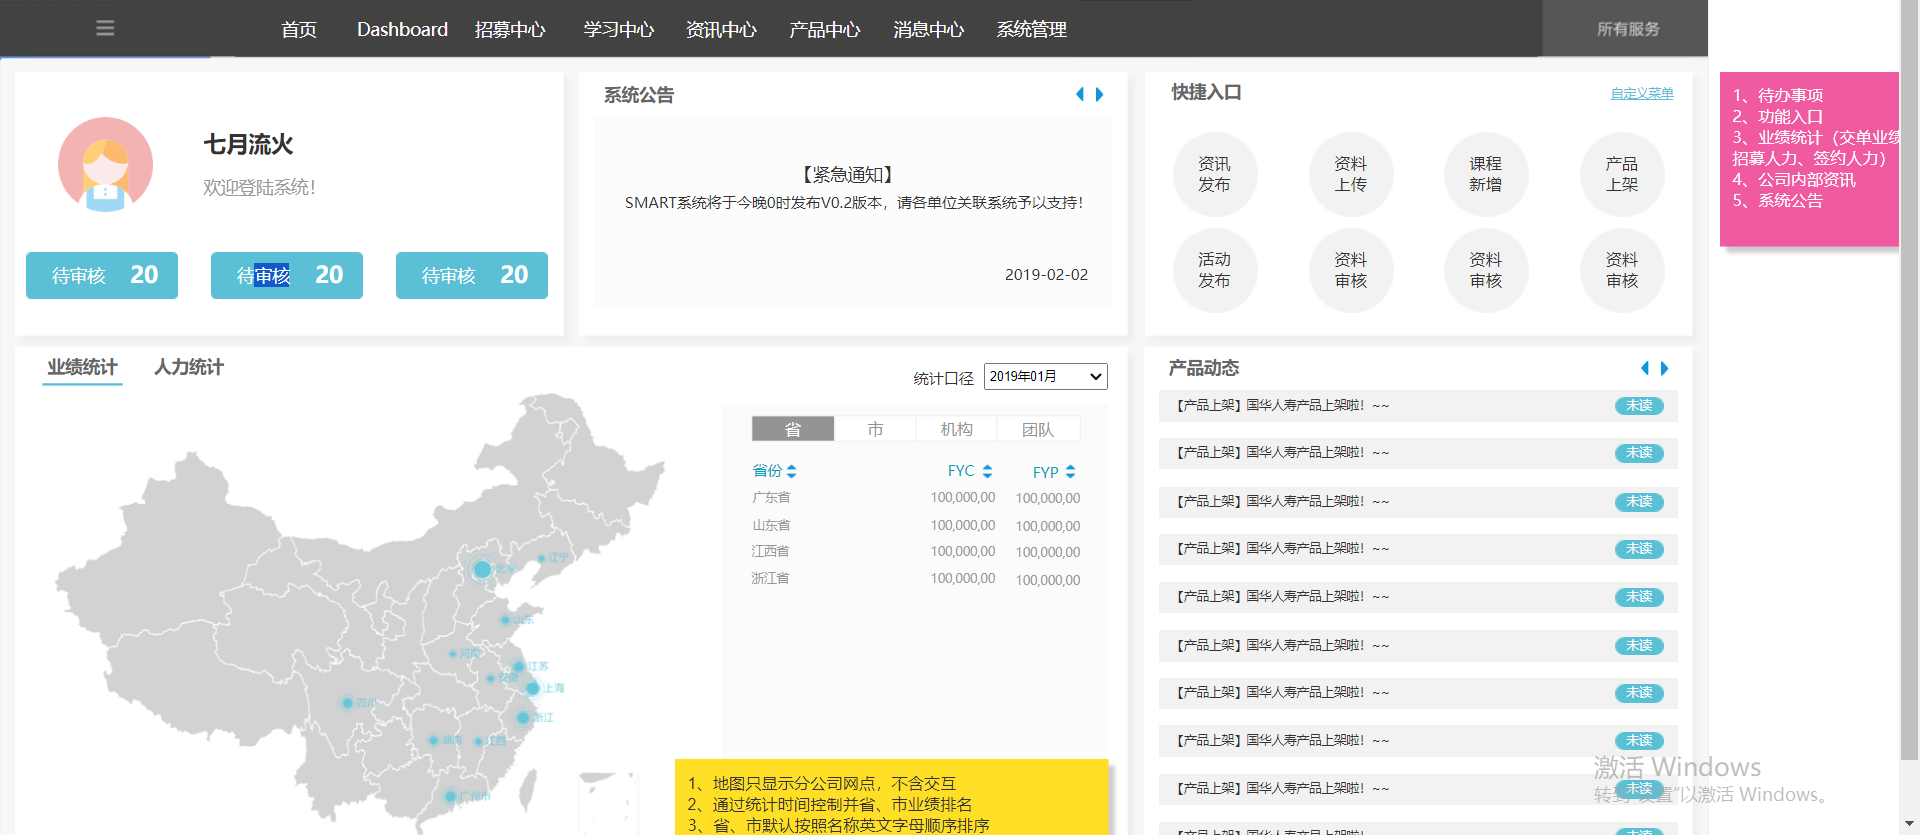The image size is (1920, 835).
Task: Go to next 产品动态 page arrow
Action: click(x=1664, y=368)
